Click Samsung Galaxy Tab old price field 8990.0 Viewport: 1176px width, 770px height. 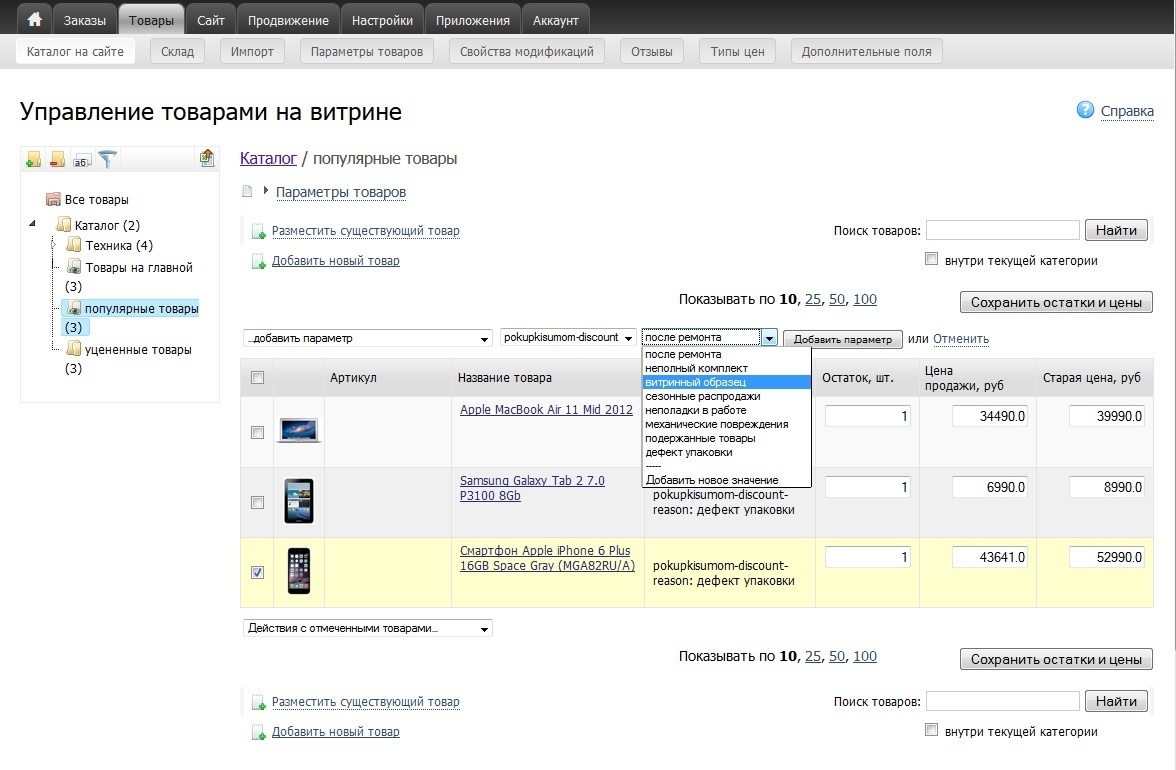(x=1107, y=487)
